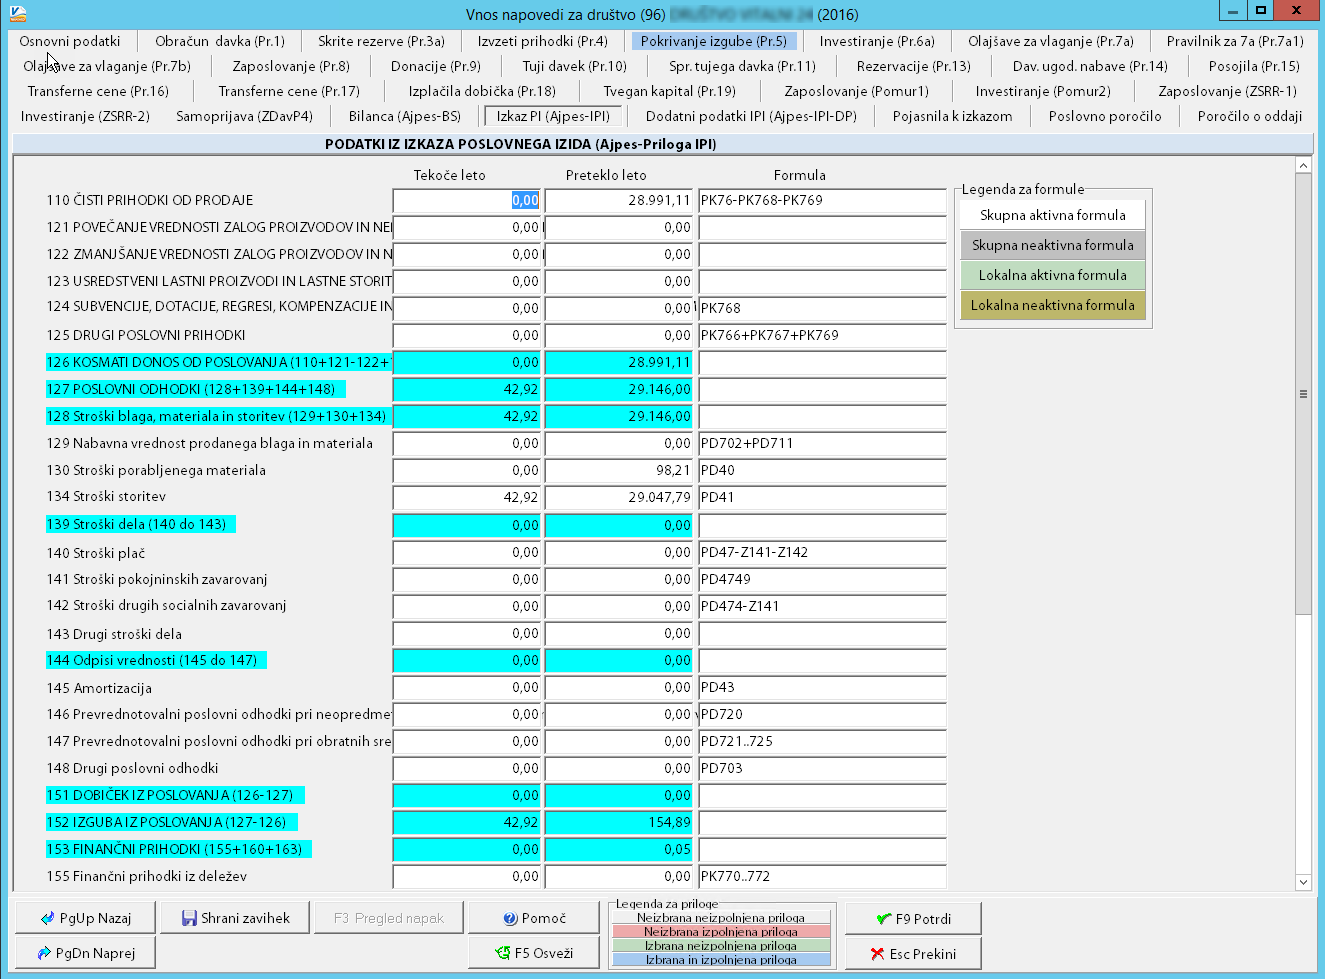Image resolution: width=1325 pixels, height=979 pixels.
Task: Select row 126 KOSMATI DONOS OD POSLOVANJA label
Action: click(217, 362)
